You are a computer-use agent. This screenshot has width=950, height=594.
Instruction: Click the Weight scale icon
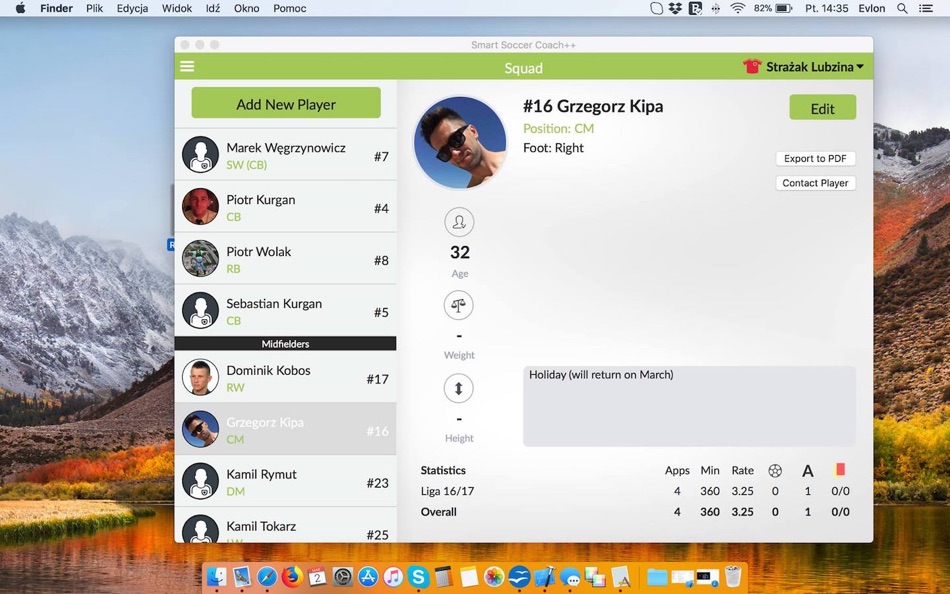coord(459,305)
